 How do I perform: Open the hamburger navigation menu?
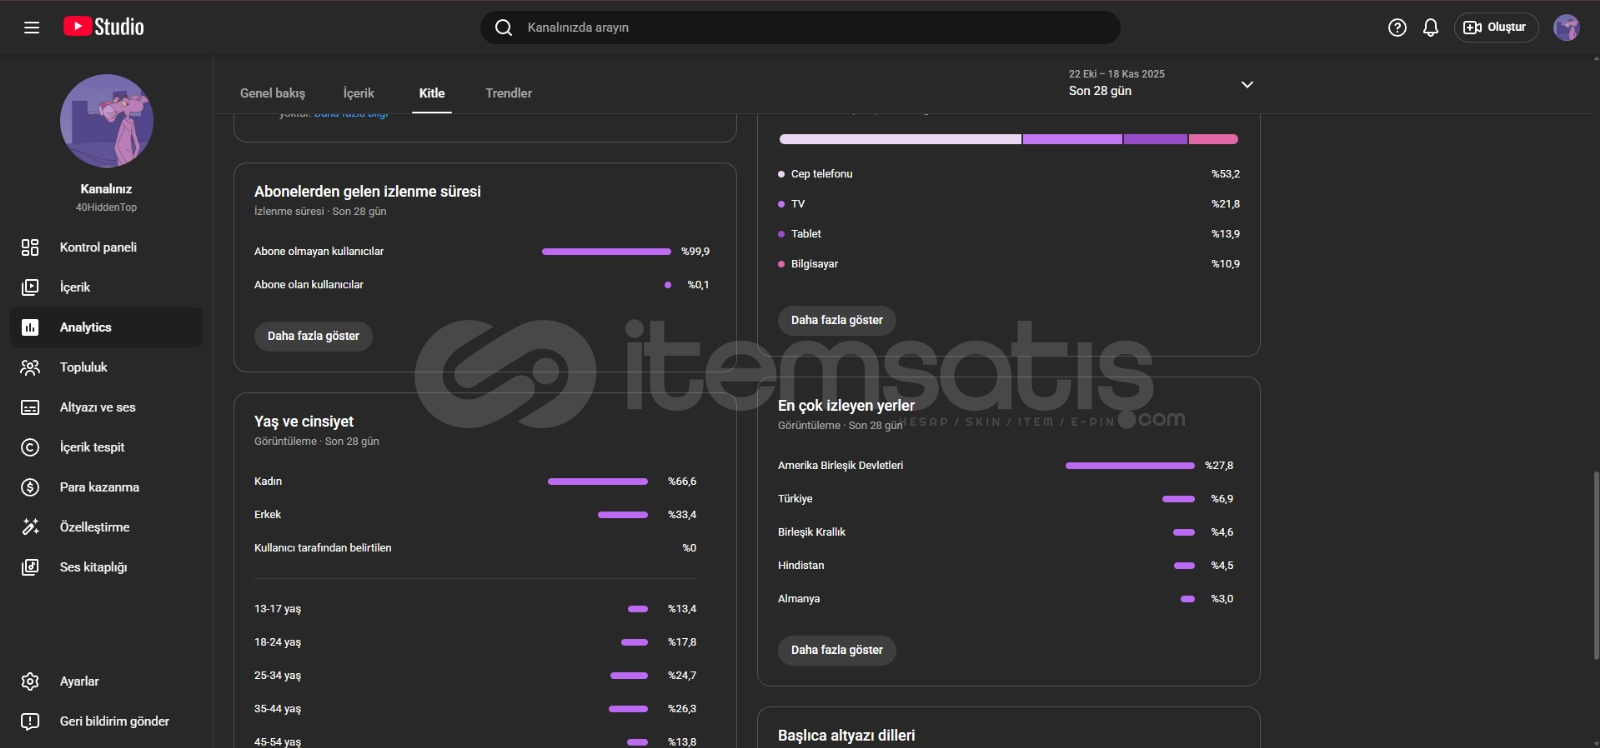tap(32, 28)
